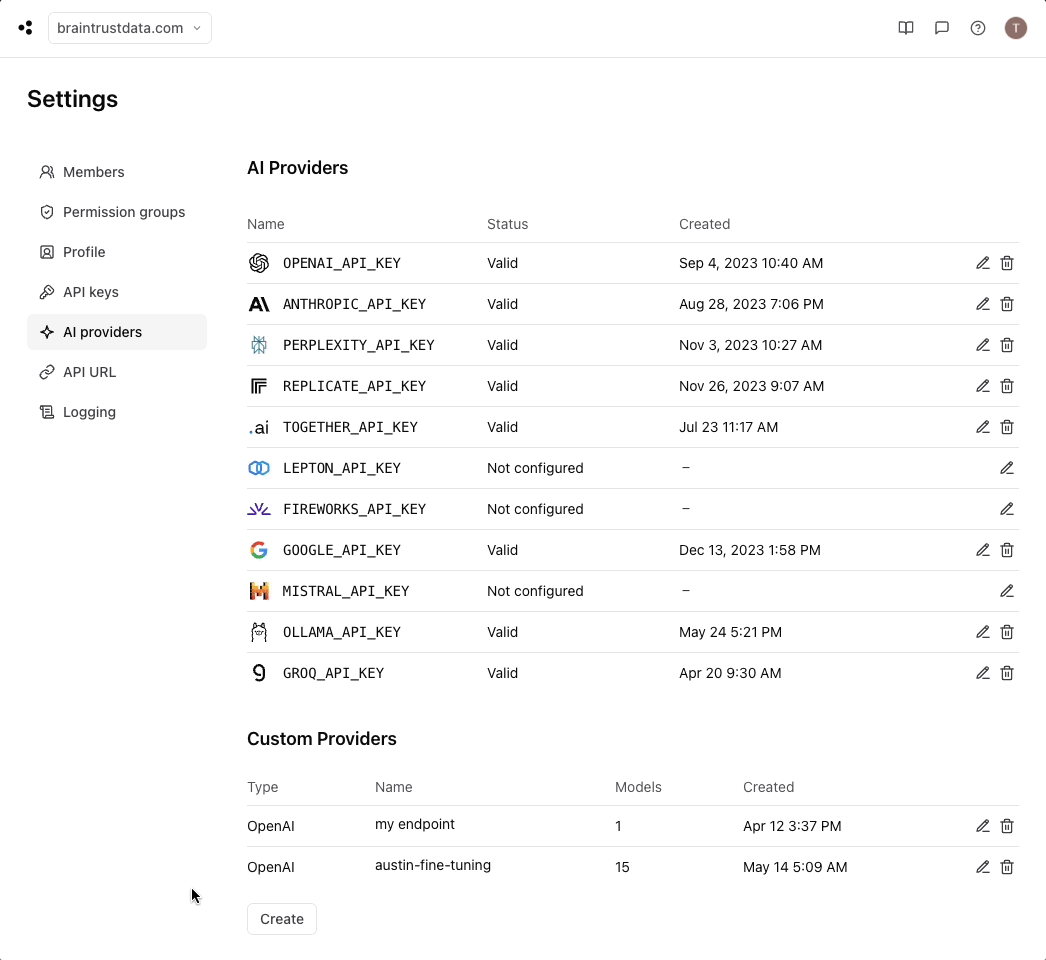Viewport: 1046px width, 960px height.
Task: Click the Perplexity logo icon
Action: pyautogui.click(x=258, y=345)
